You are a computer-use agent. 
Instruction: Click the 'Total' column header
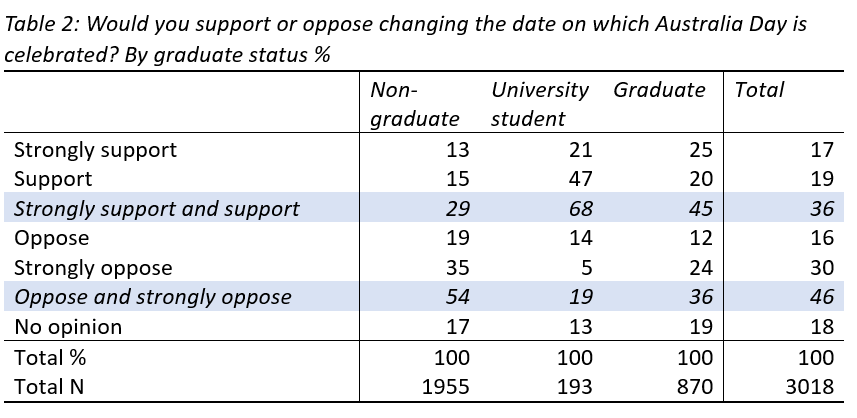coord(759,90)
